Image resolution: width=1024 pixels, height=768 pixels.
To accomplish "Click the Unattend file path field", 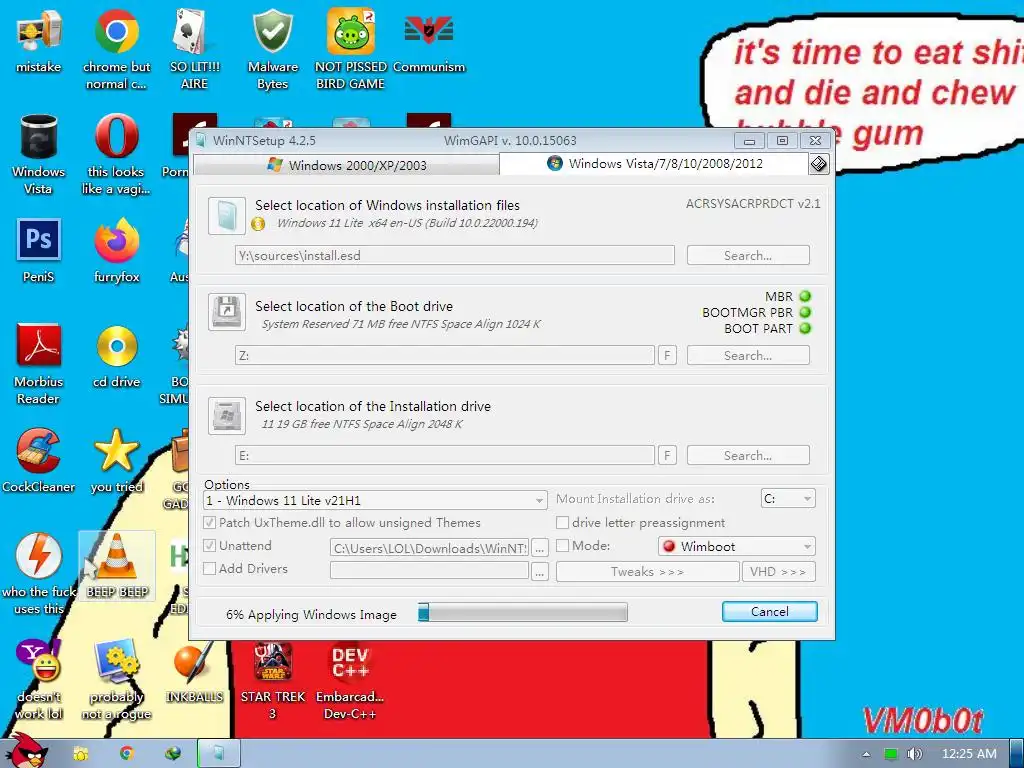I will point(430,548).
